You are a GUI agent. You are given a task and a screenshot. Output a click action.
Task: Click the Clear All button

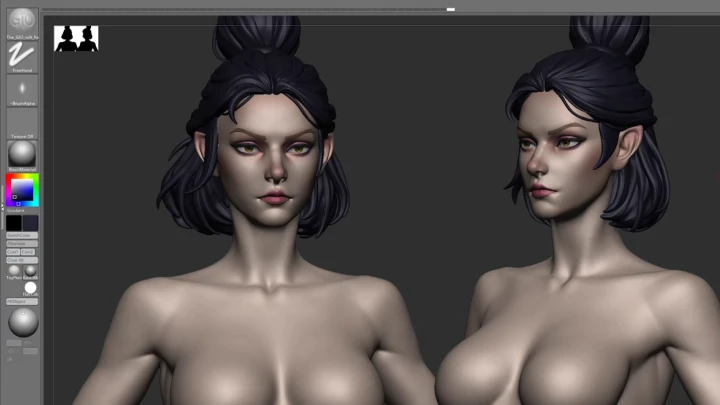tap(22, 260)
